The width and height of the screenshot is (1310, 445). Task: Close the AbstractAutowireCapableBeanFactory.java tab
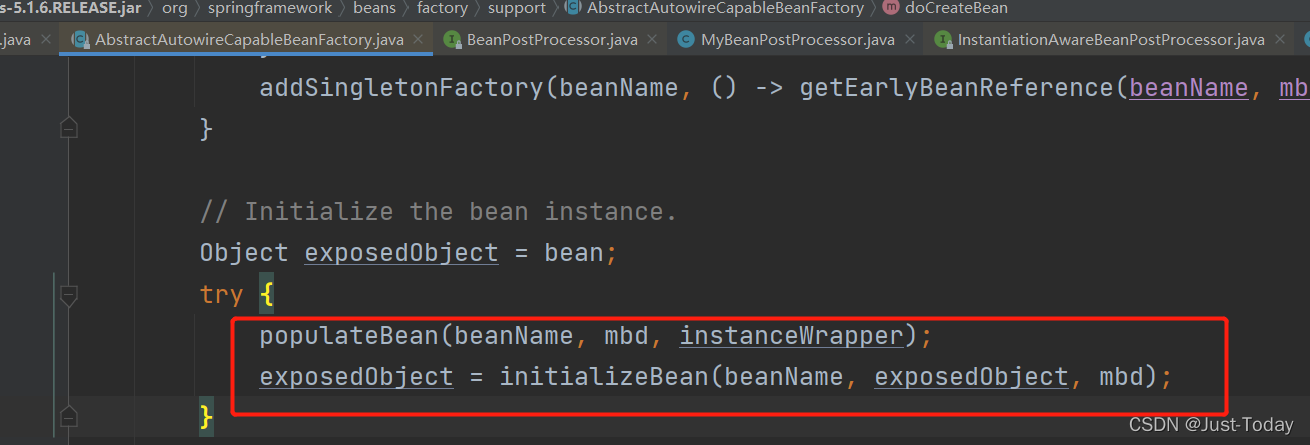coord(419,40)
